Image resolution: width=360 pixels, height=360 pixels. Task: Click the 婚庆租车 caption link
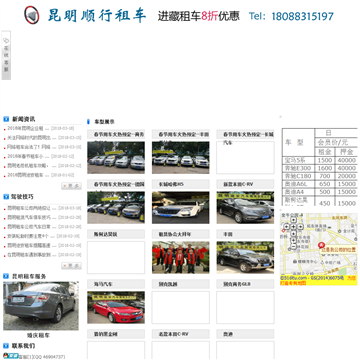click(x=38, y=335)
